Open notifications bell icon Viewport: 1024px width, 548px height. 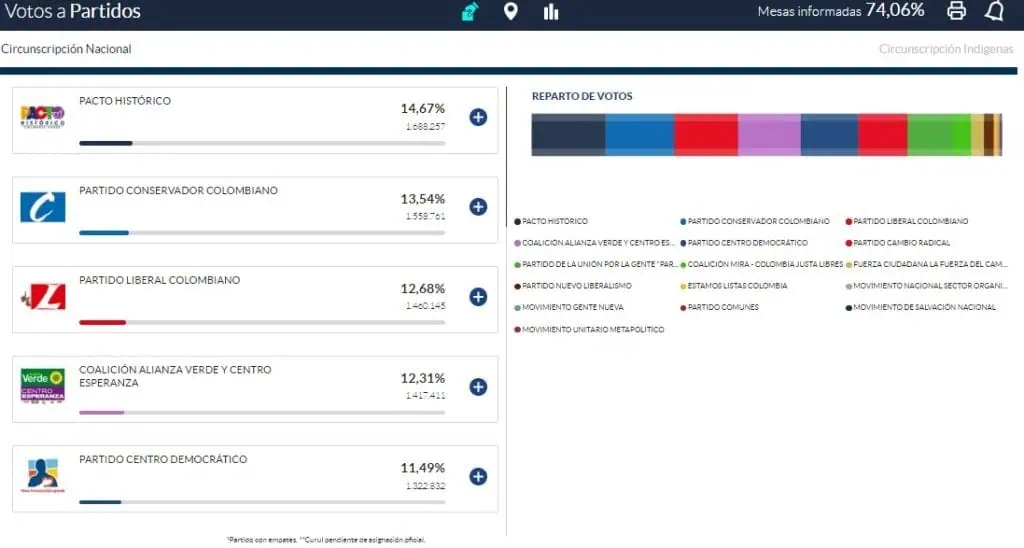tap(994, 10)
